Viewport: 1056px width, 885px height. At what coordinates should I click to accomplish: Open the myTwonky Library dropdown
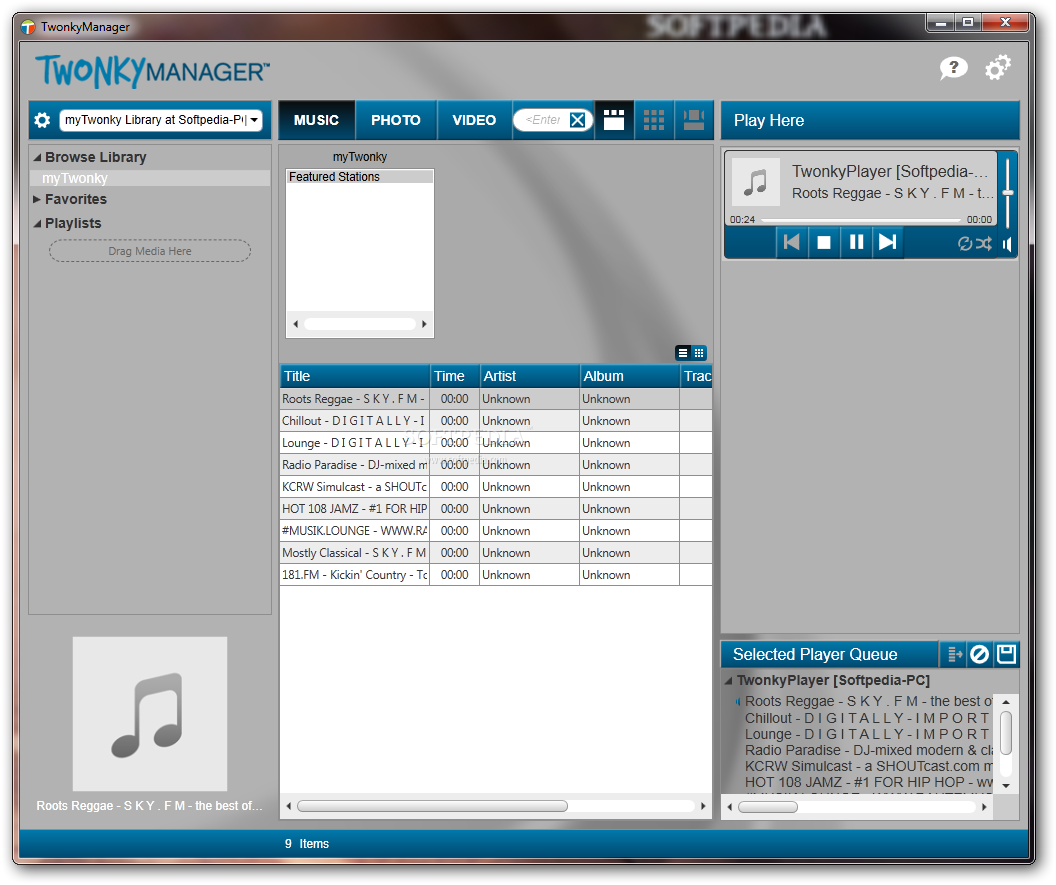pos(160,120)
